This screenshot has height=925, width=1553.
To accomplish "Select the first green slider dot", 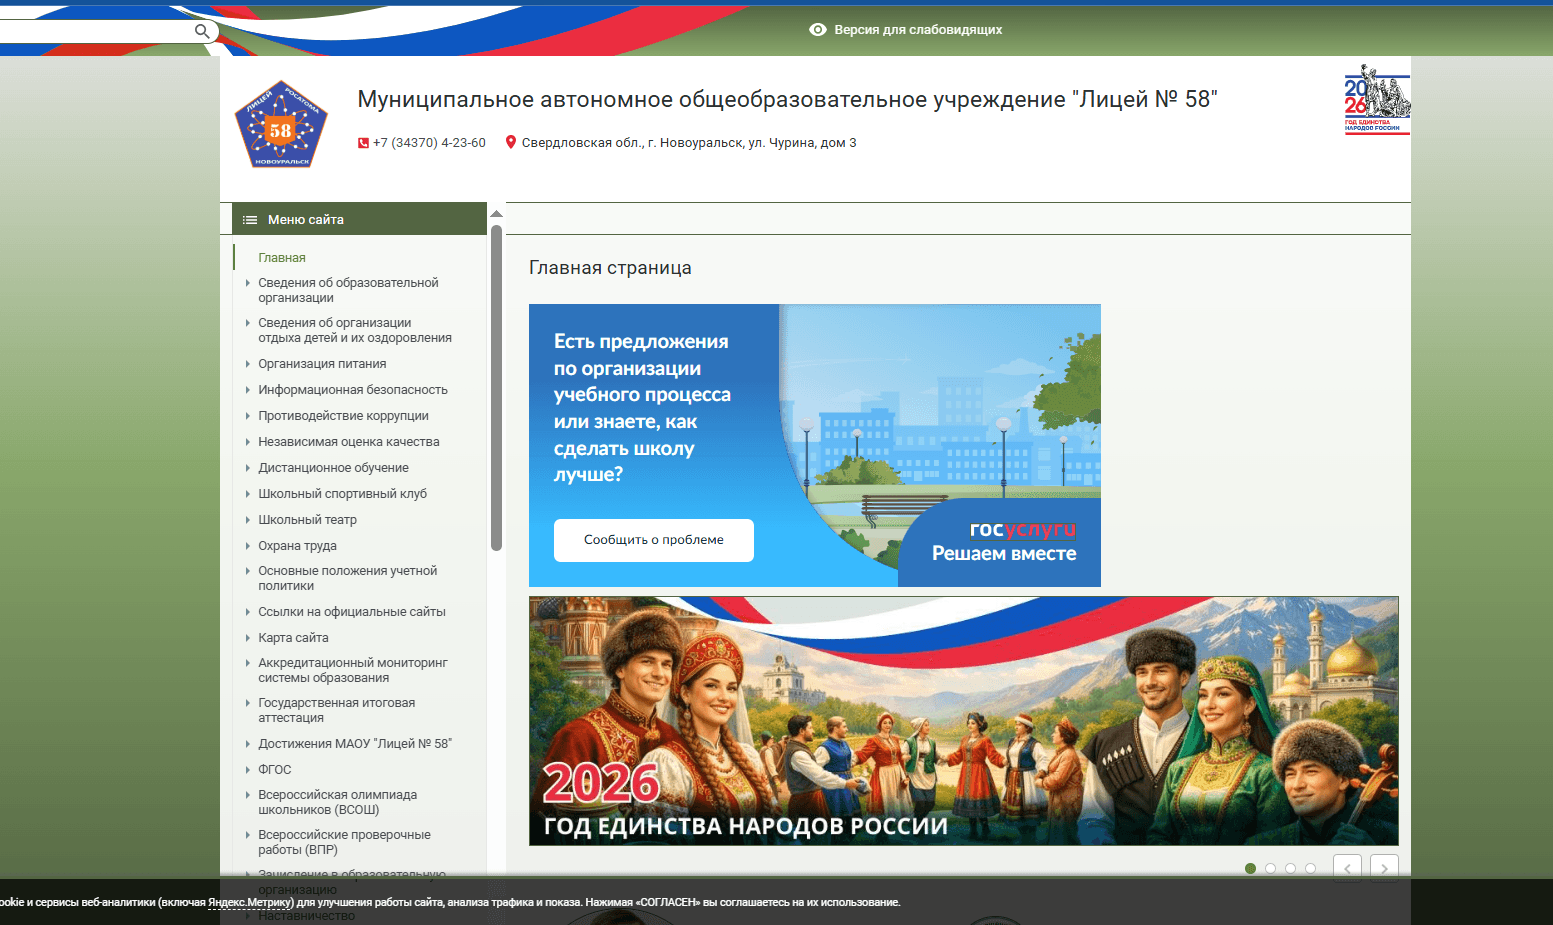I will [x=1250, y=868].
